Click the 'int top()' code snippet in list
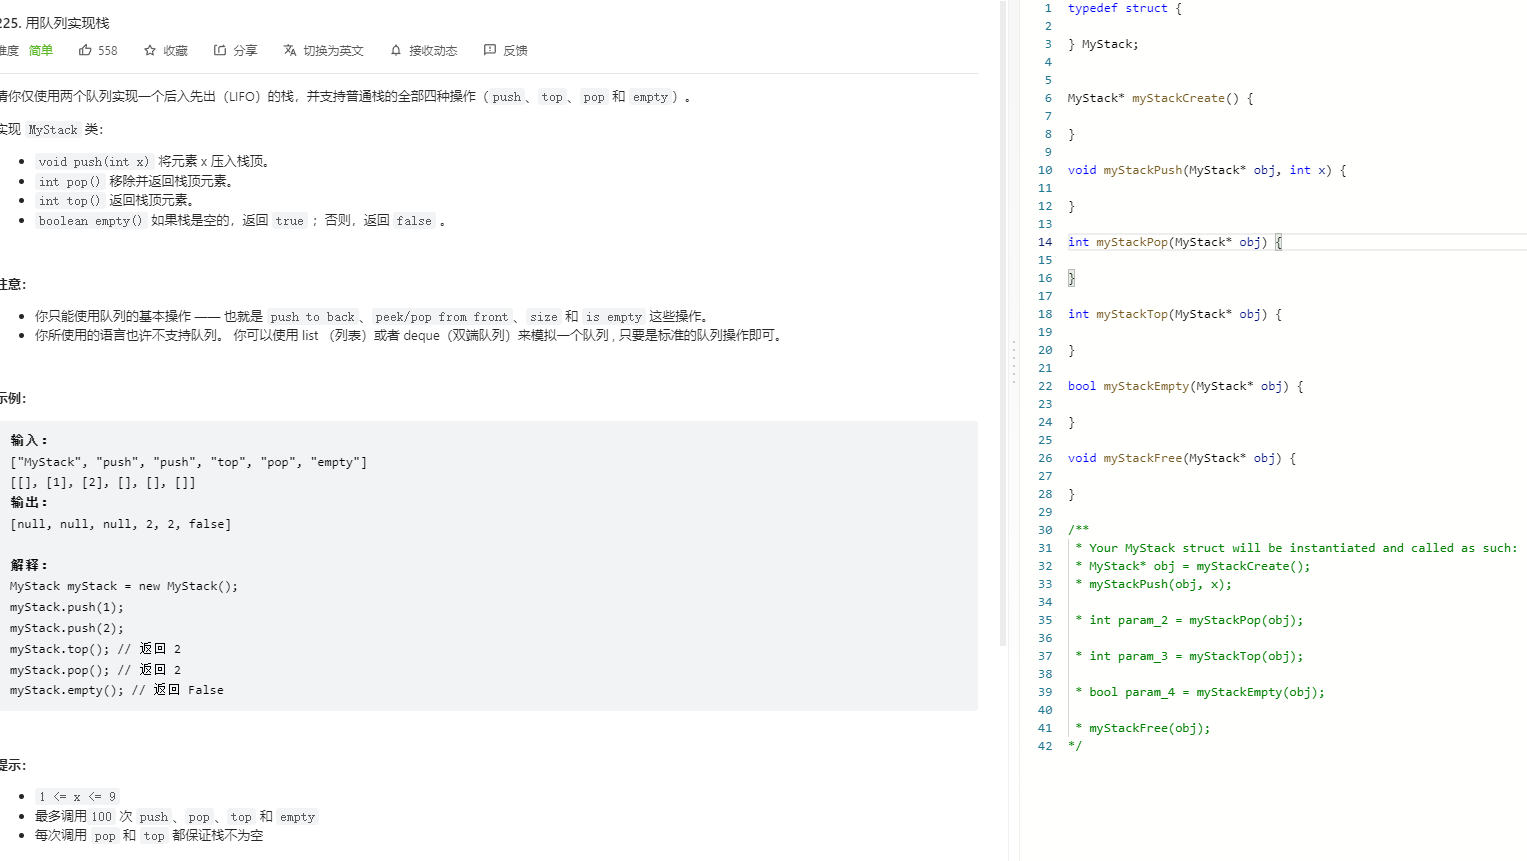This screenshot has width=1527, height=861. [69, 200]
